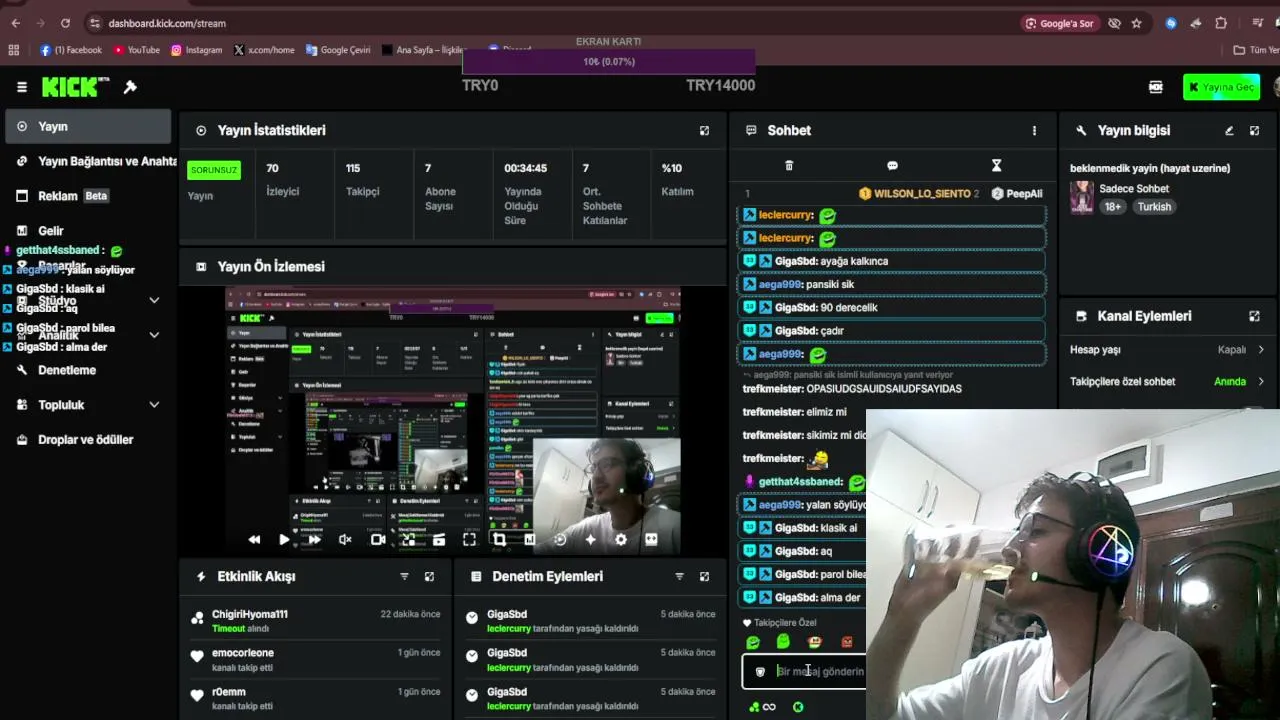Open Droplar ve ödüller sidebar item

pyautogui.click(x=87, y=440)
